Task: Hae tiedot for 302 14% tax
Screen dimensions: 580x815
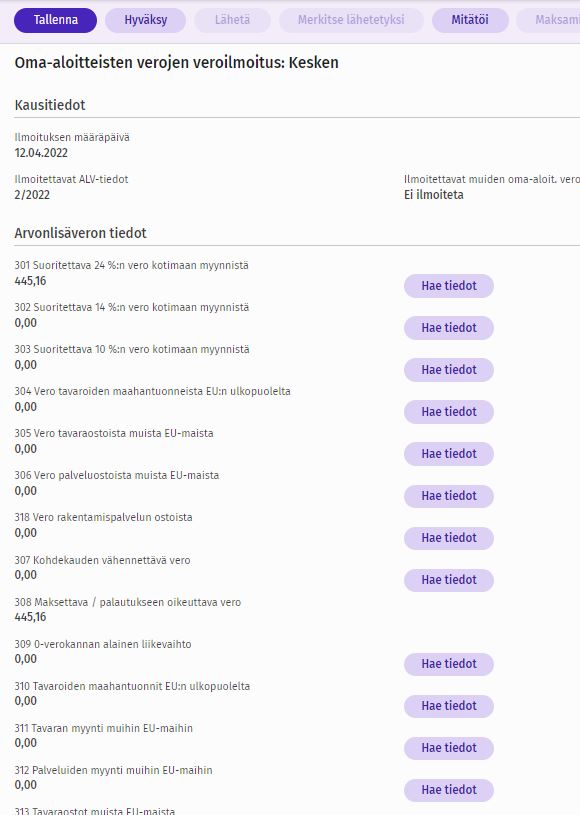Action: click(449, 328)
